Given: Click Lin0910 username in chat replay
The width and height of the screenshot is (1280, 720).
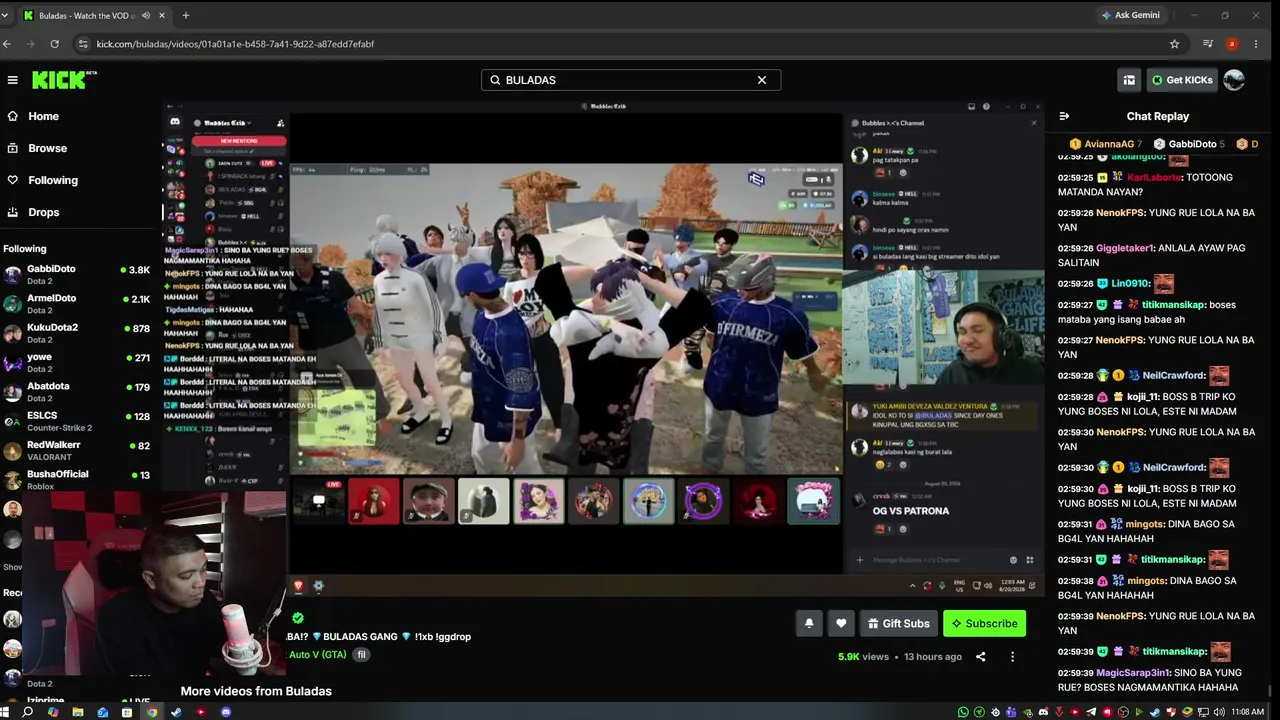Looking at the screenshot, I should pos(1130,283).
